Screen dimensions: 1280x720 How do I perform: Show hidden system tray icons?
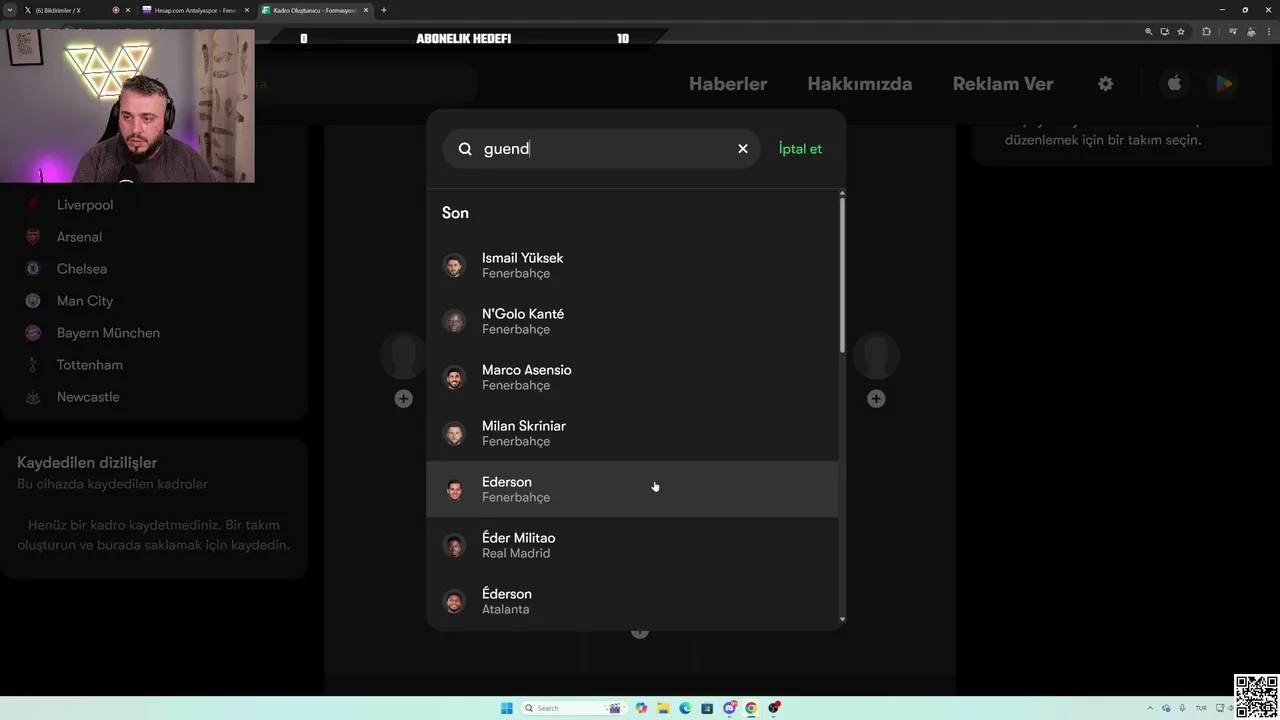point(1150,708)
